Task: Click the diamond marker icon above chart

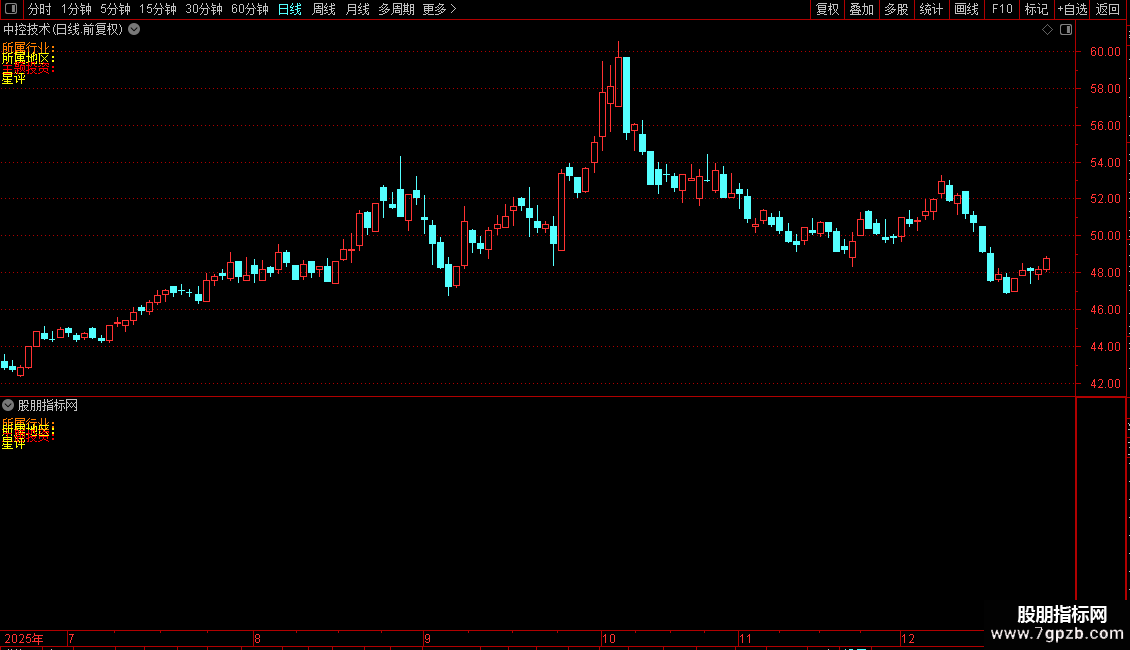Action: click(1048, 30)
